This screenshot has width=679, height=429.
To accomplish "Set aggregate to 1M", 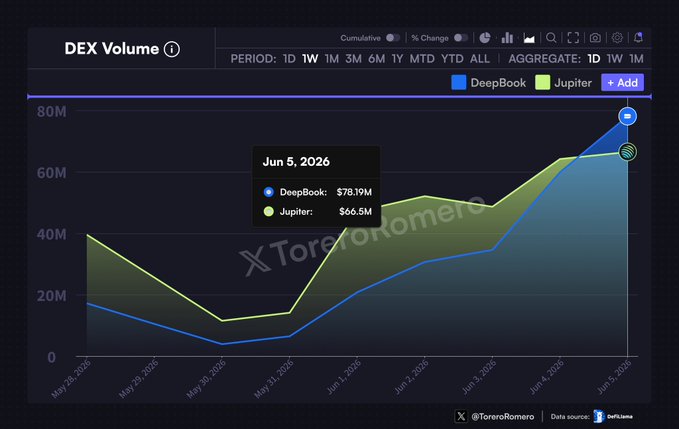I will coord(636,58).
